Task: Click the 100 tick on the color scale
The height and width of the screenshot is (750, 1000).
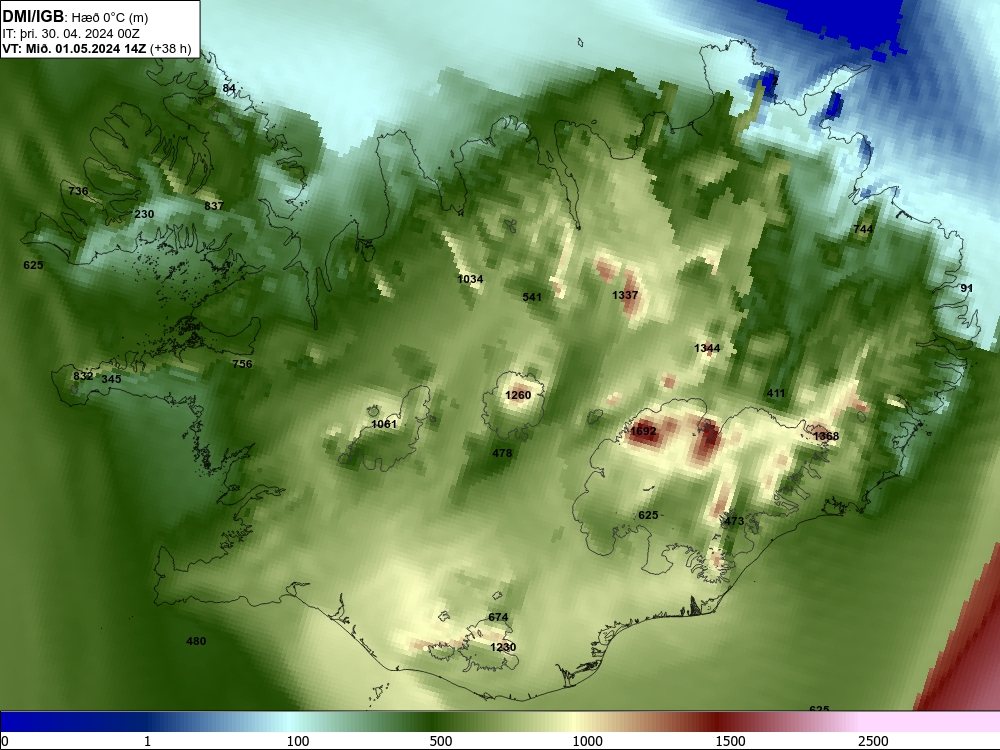Action: (298, 741)
